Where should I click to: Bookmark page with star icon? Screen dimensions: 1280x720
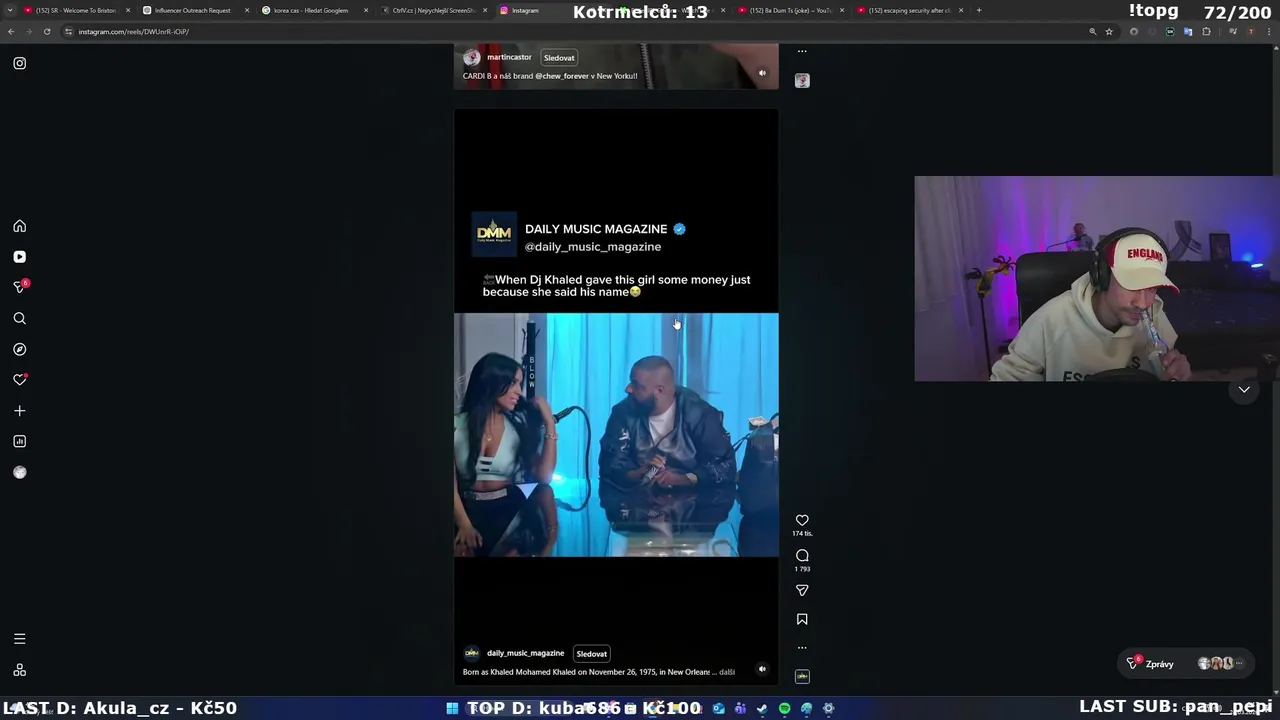click(x=1109, y=32)
